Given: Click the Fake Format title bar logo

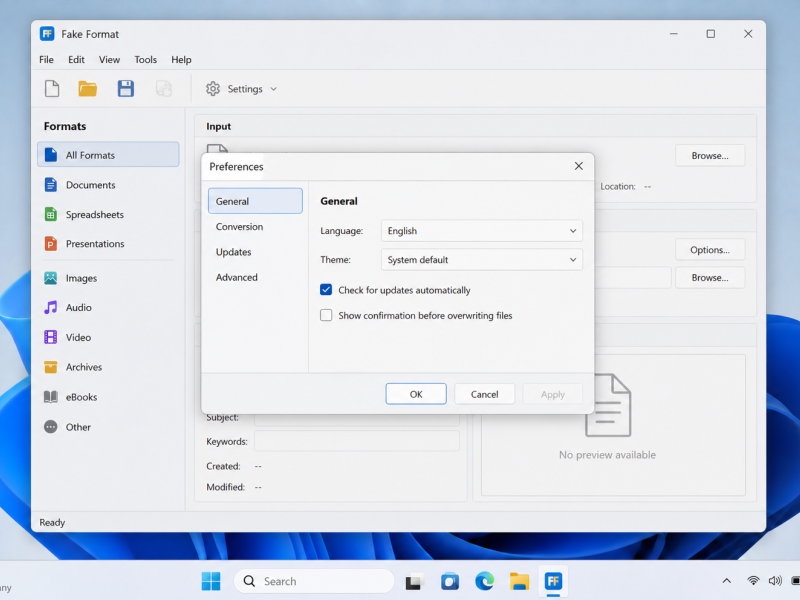Looking at the screenshot, I should pyautogui.click(x=47, y=34).
